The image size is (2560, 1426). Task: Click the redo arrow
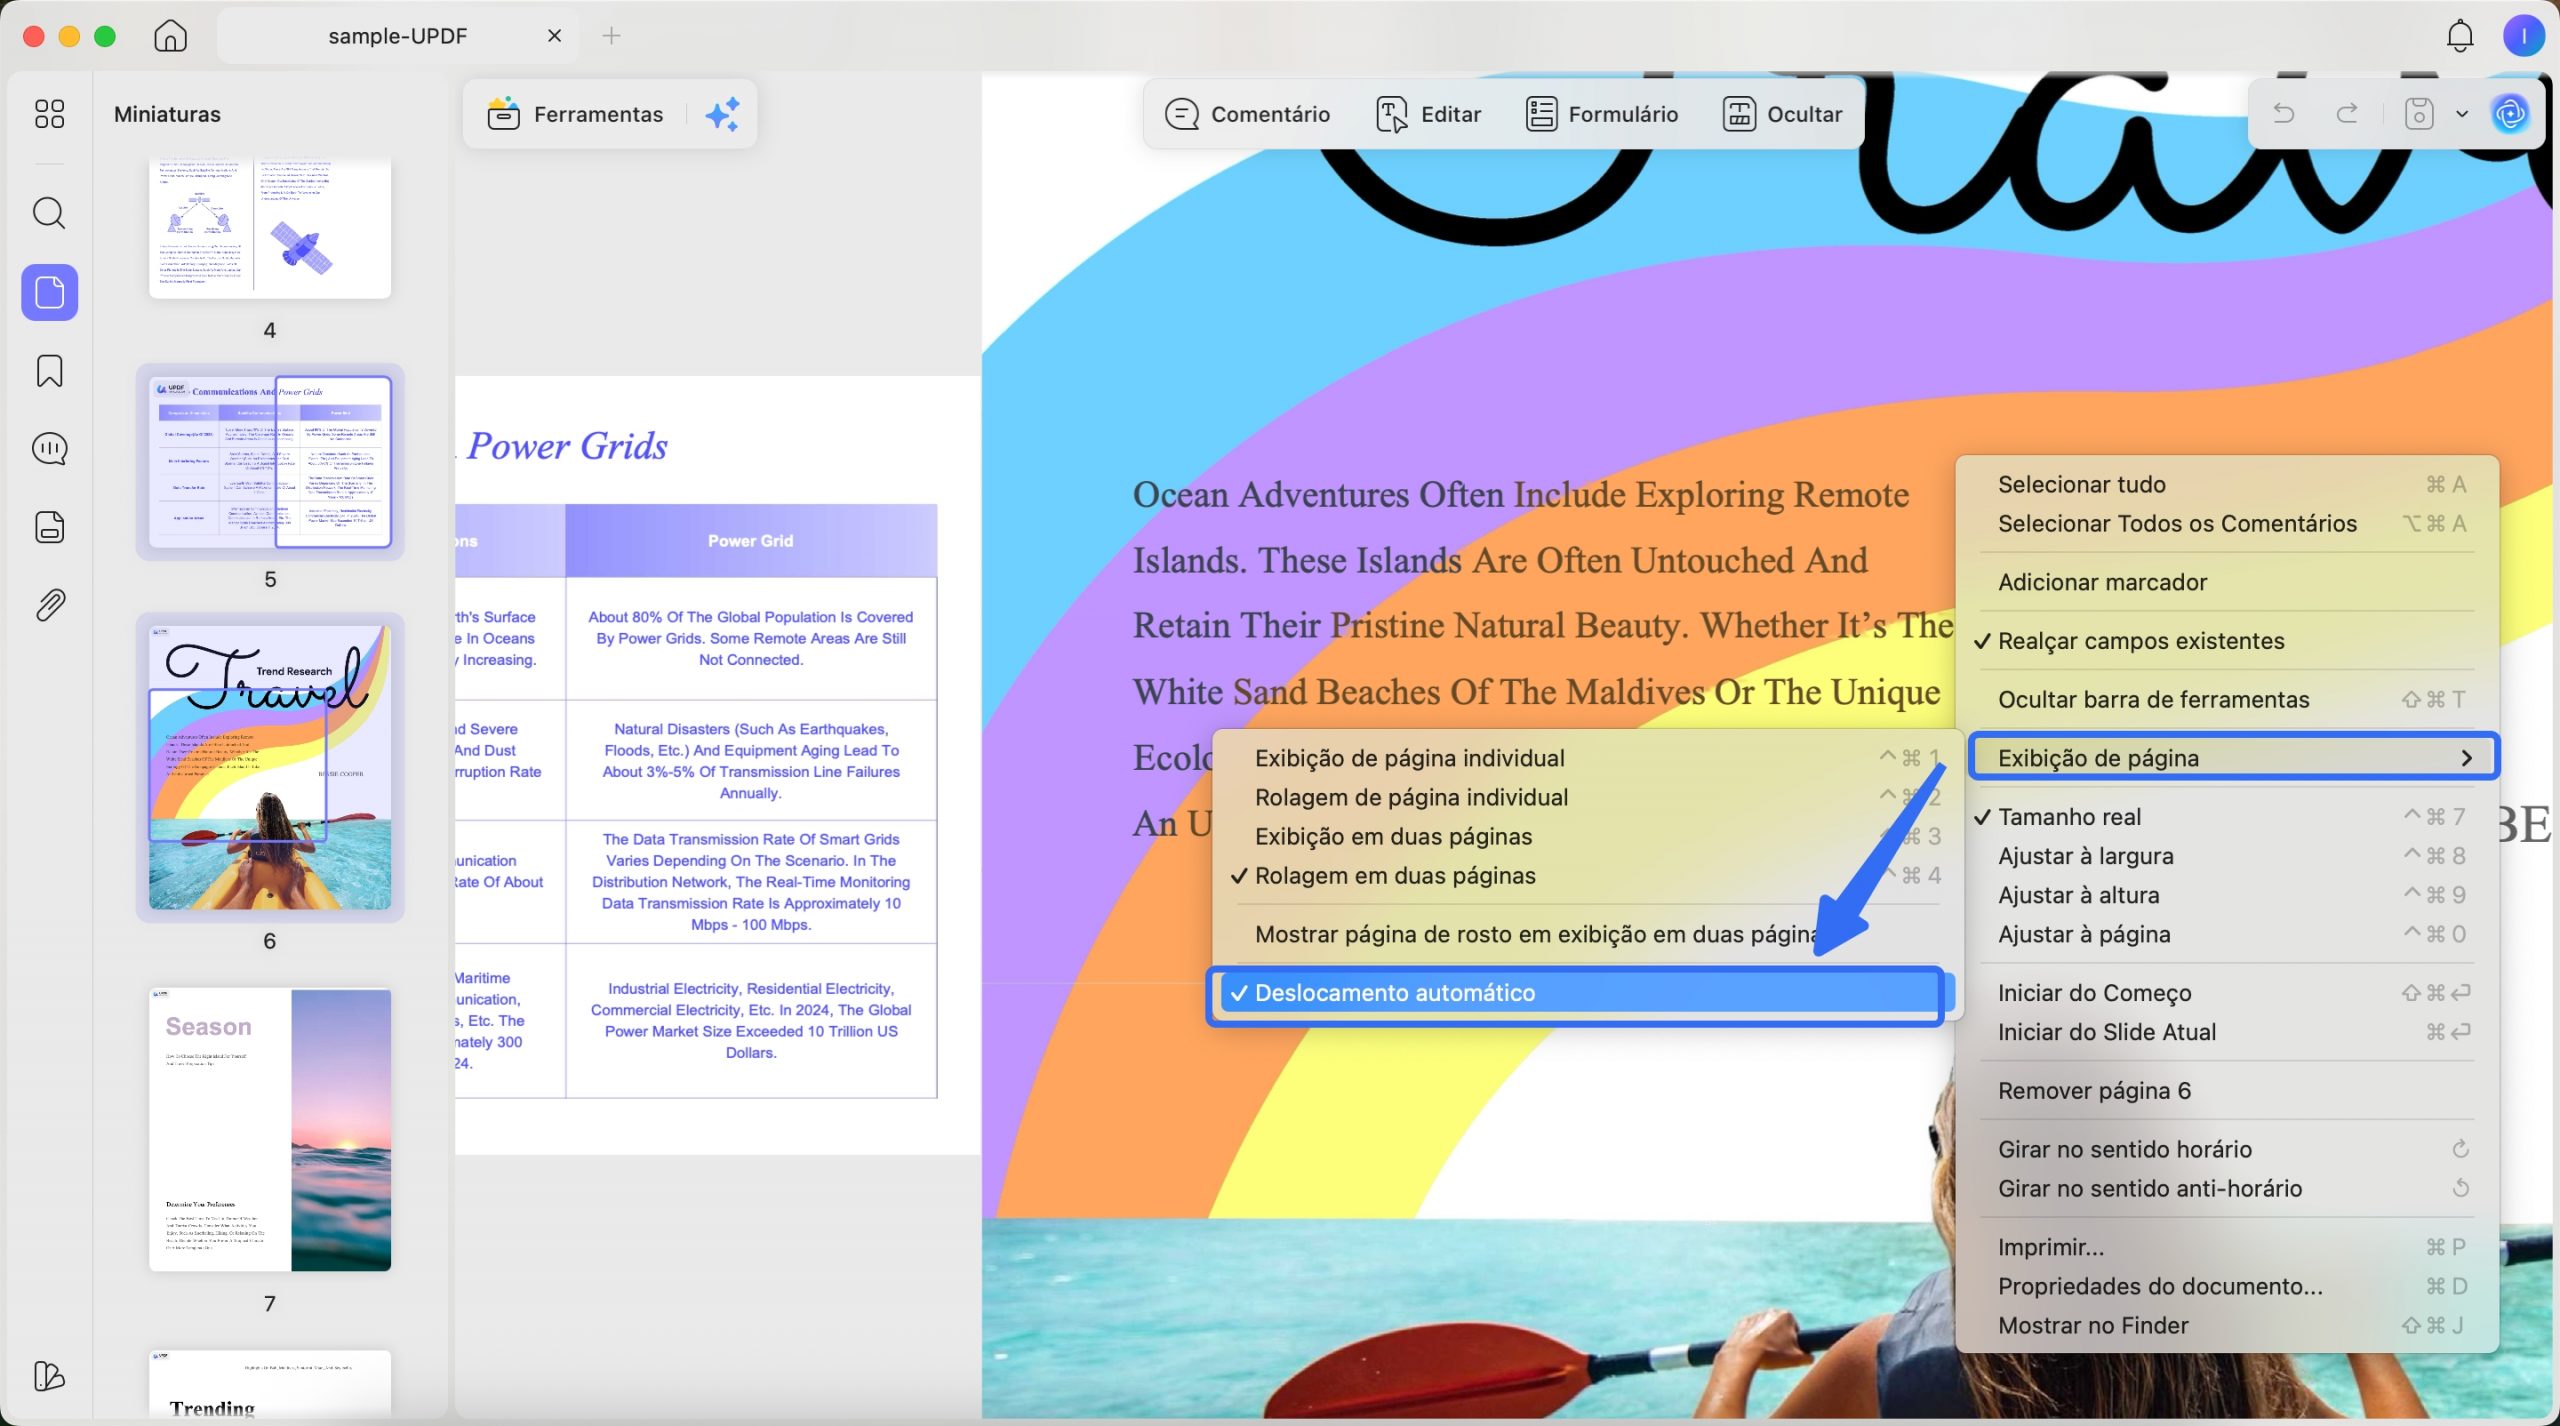pyautogui.click(x=2347, y=113)
